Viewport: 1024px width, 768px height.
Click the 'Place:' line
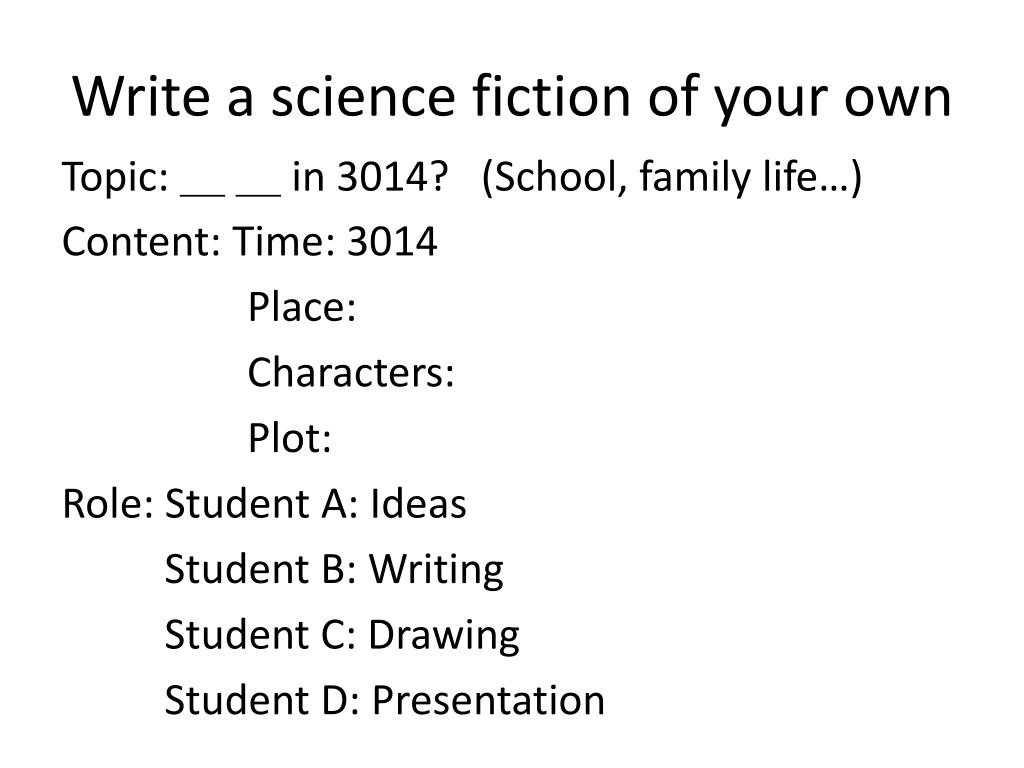tap(302, 307)
